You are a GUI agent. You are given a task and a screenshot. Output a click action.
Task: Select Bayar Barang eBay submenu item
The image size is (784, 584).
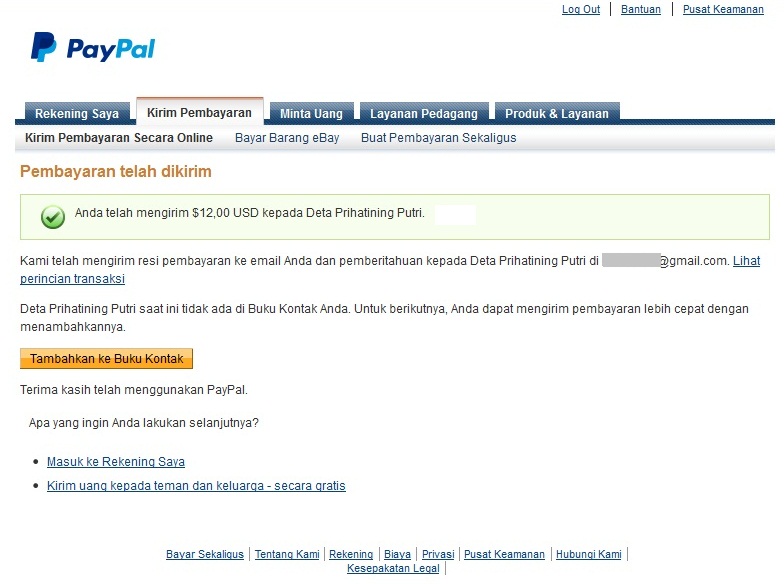point(287,138)
